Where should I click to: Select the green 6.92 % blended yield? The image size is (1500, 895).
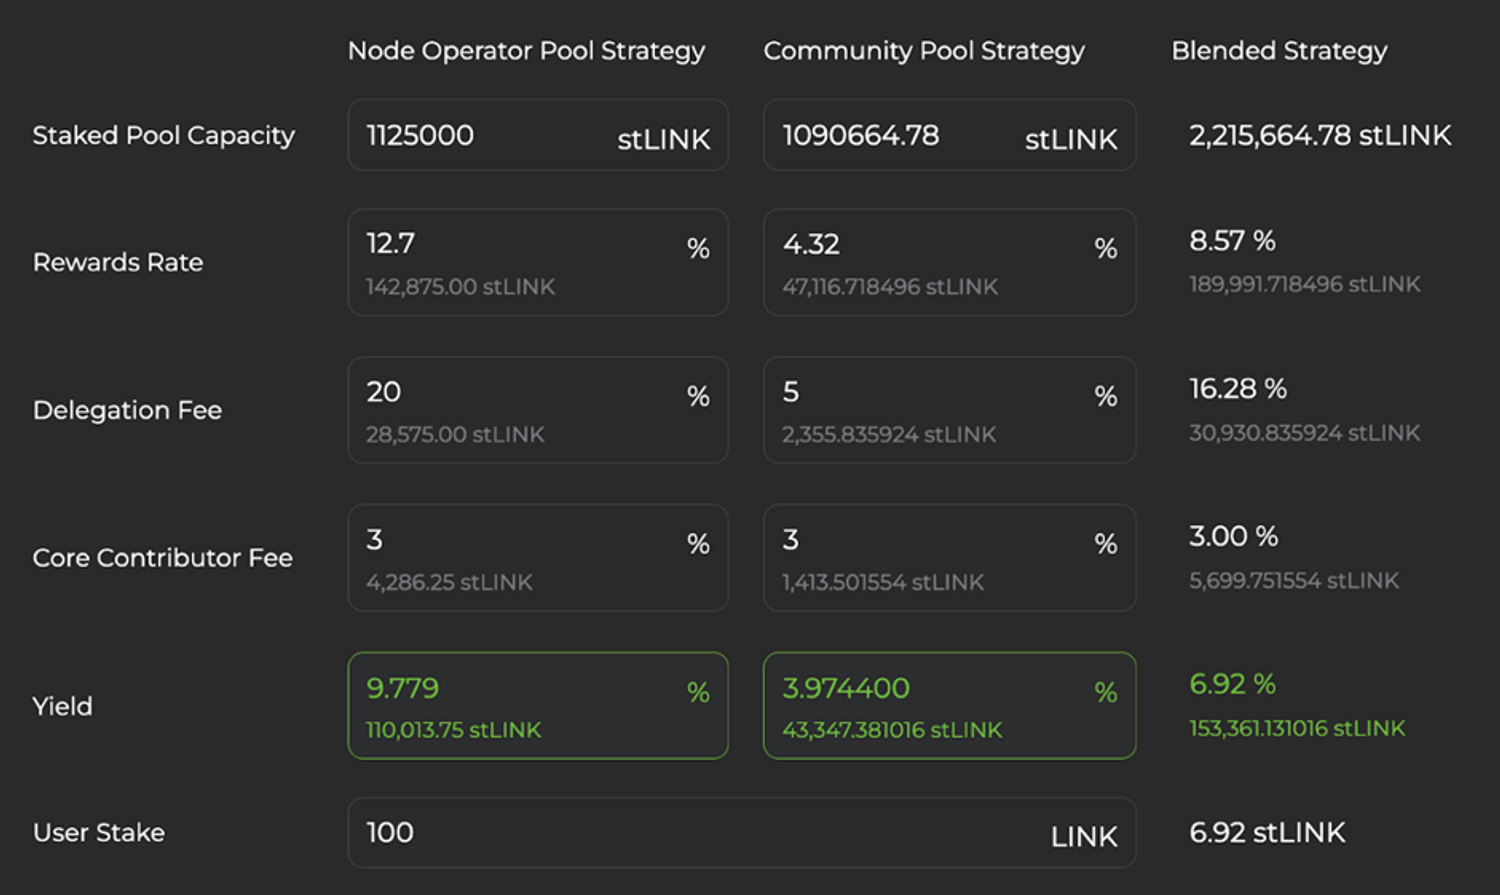1232,684
